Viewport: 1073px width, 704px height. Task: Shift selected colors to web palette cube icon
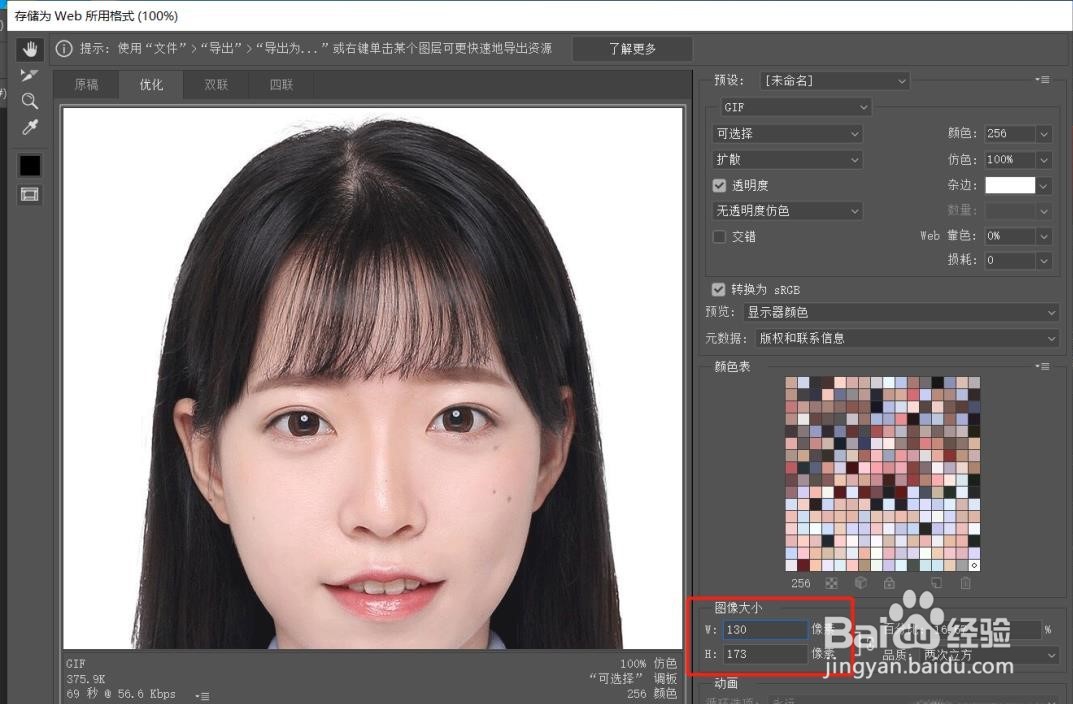[861, 583]
